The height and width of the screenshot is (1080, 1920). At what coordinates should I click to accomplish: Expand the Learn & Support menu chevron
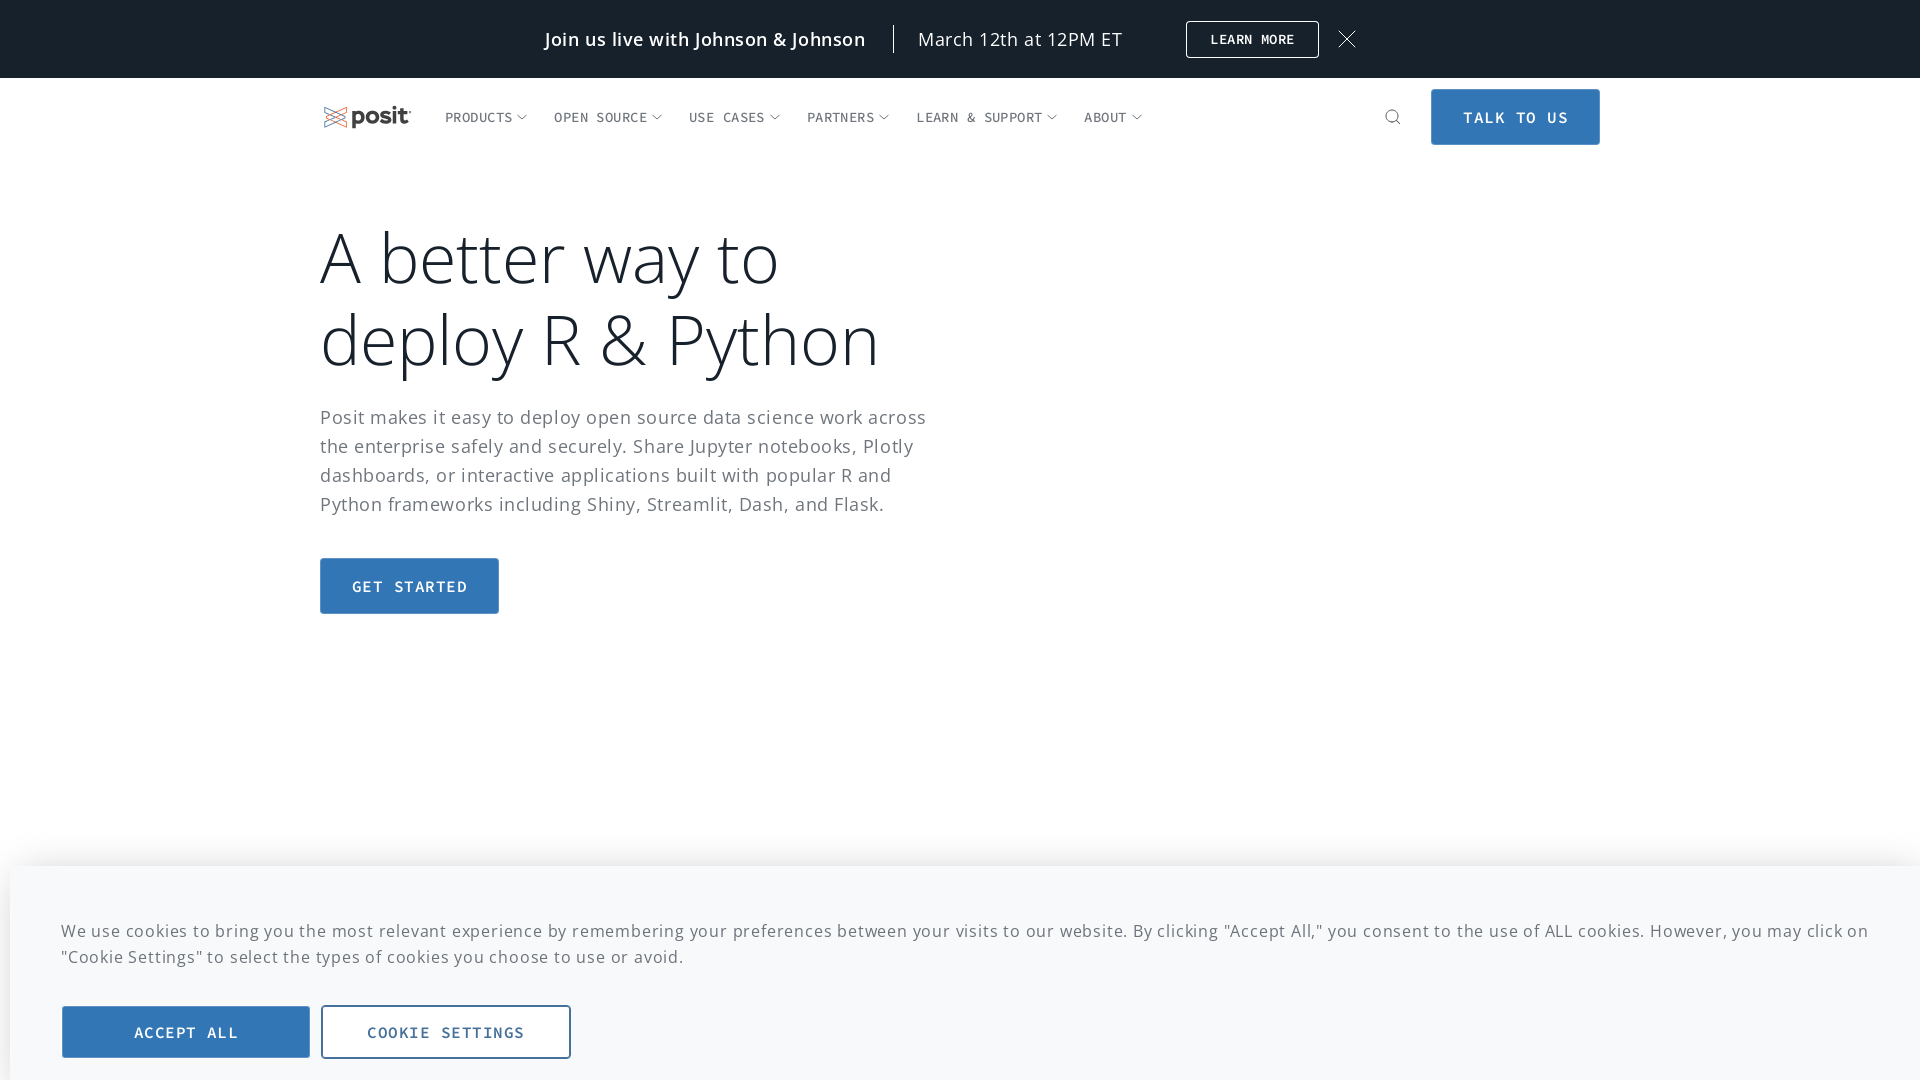(1052, 117)
